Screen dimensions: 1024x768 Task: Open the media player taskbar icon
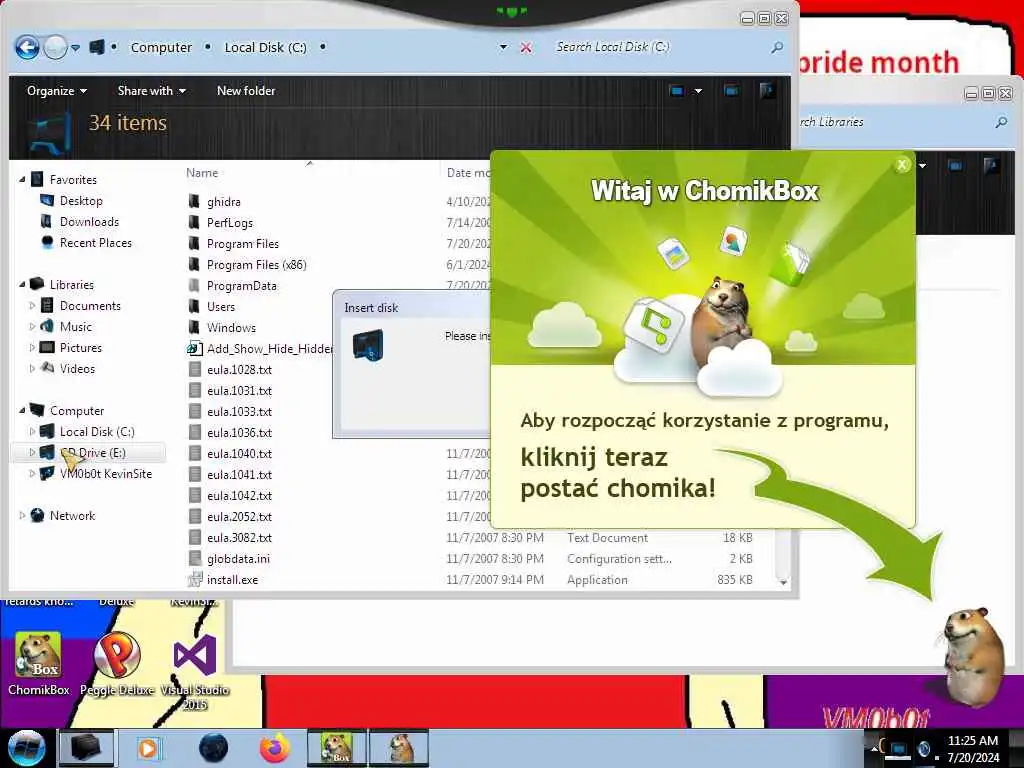point(148,748)
